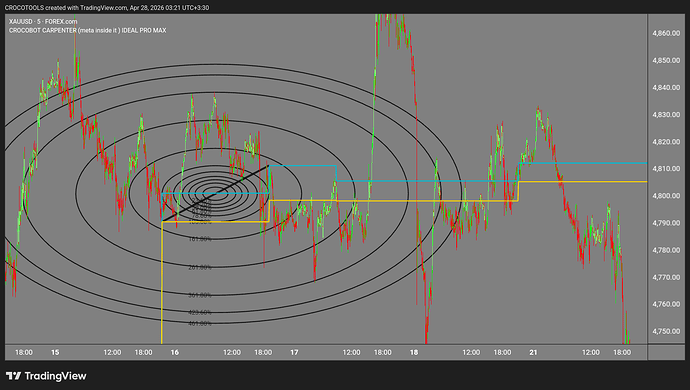Image resolution: width=690 pixels, height=390 pixels.
Task: Click the 12:00 label right after date 17
Action: click(352, 353)
